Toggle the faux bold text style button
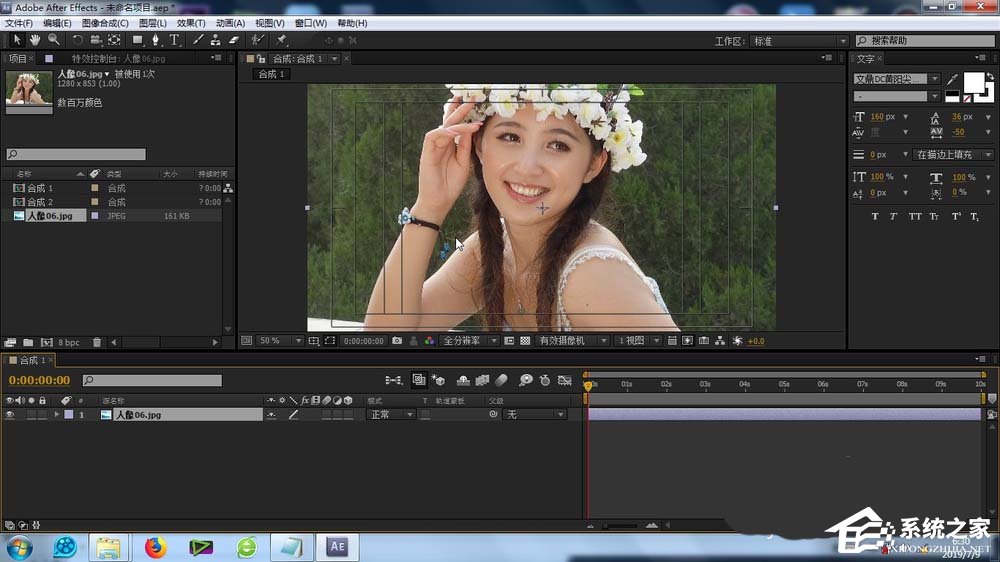Screen dimensions: 1000x562 [875, 216]
